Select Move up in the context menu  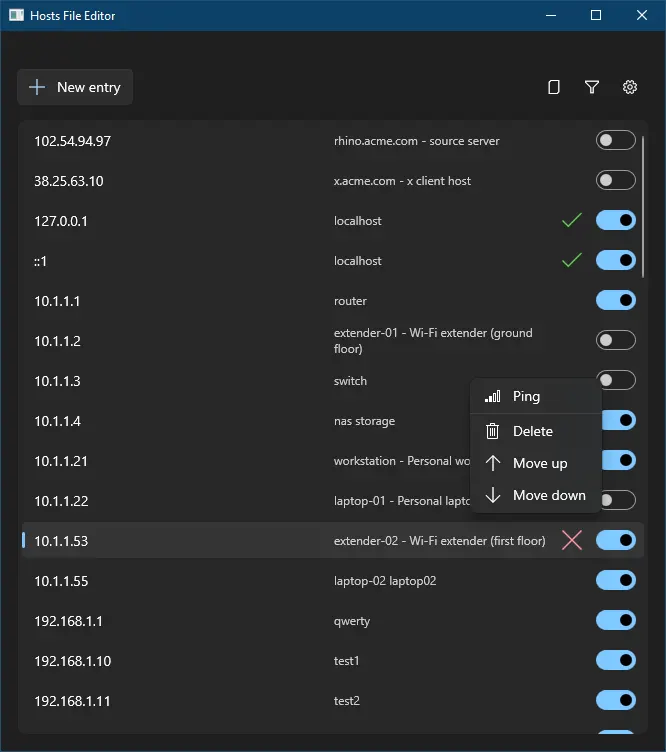536,463
